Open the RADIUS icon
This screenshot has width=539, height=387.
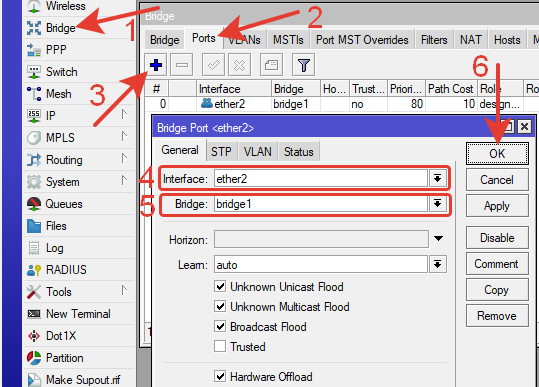point(34,270)
